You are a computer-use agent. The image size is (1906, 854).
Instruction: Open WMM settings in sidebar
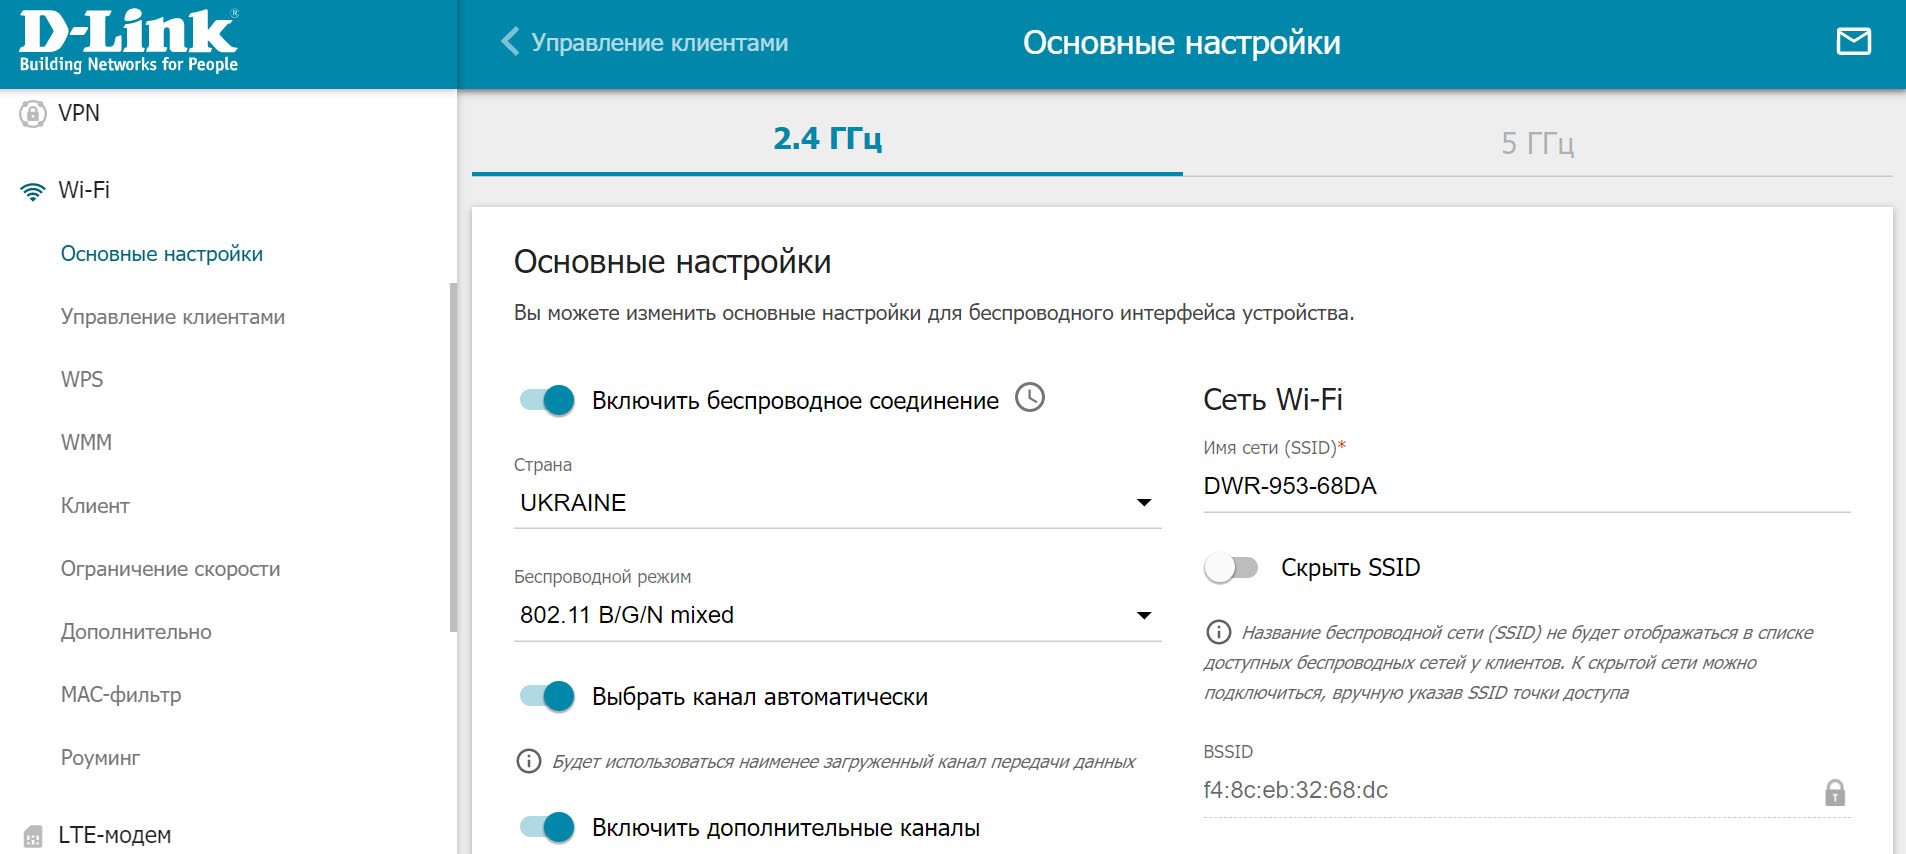tap(86, 443)
